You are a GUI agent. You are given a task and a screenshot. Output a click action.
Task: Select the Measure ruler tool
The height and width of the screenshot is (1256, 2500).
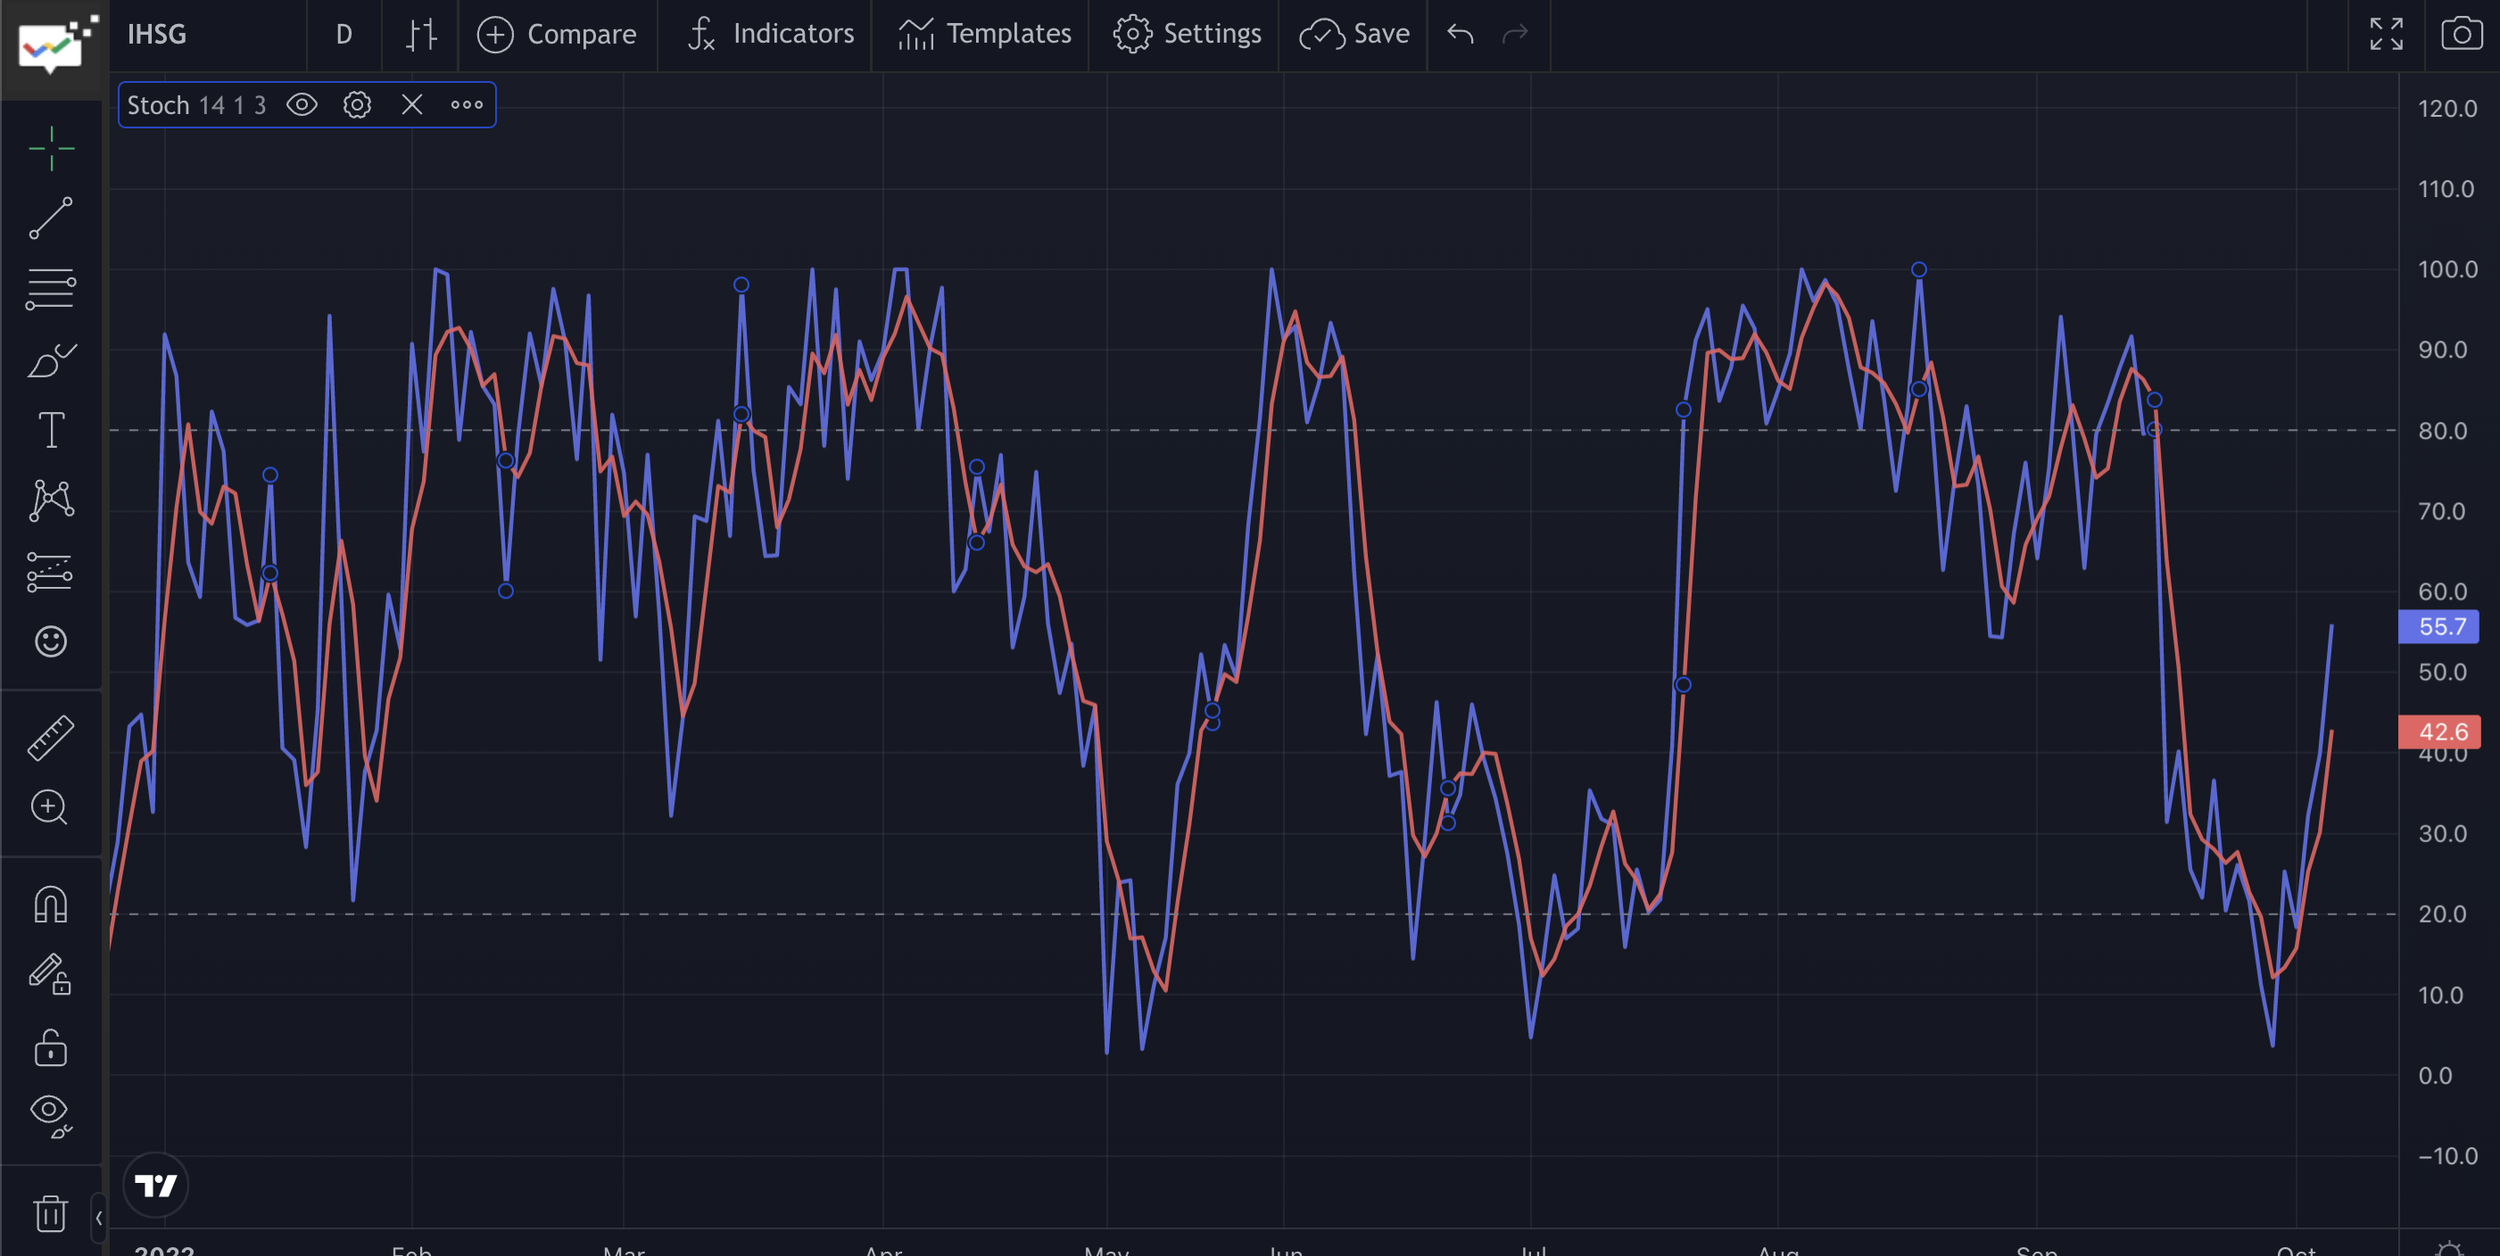pos(51,736)
